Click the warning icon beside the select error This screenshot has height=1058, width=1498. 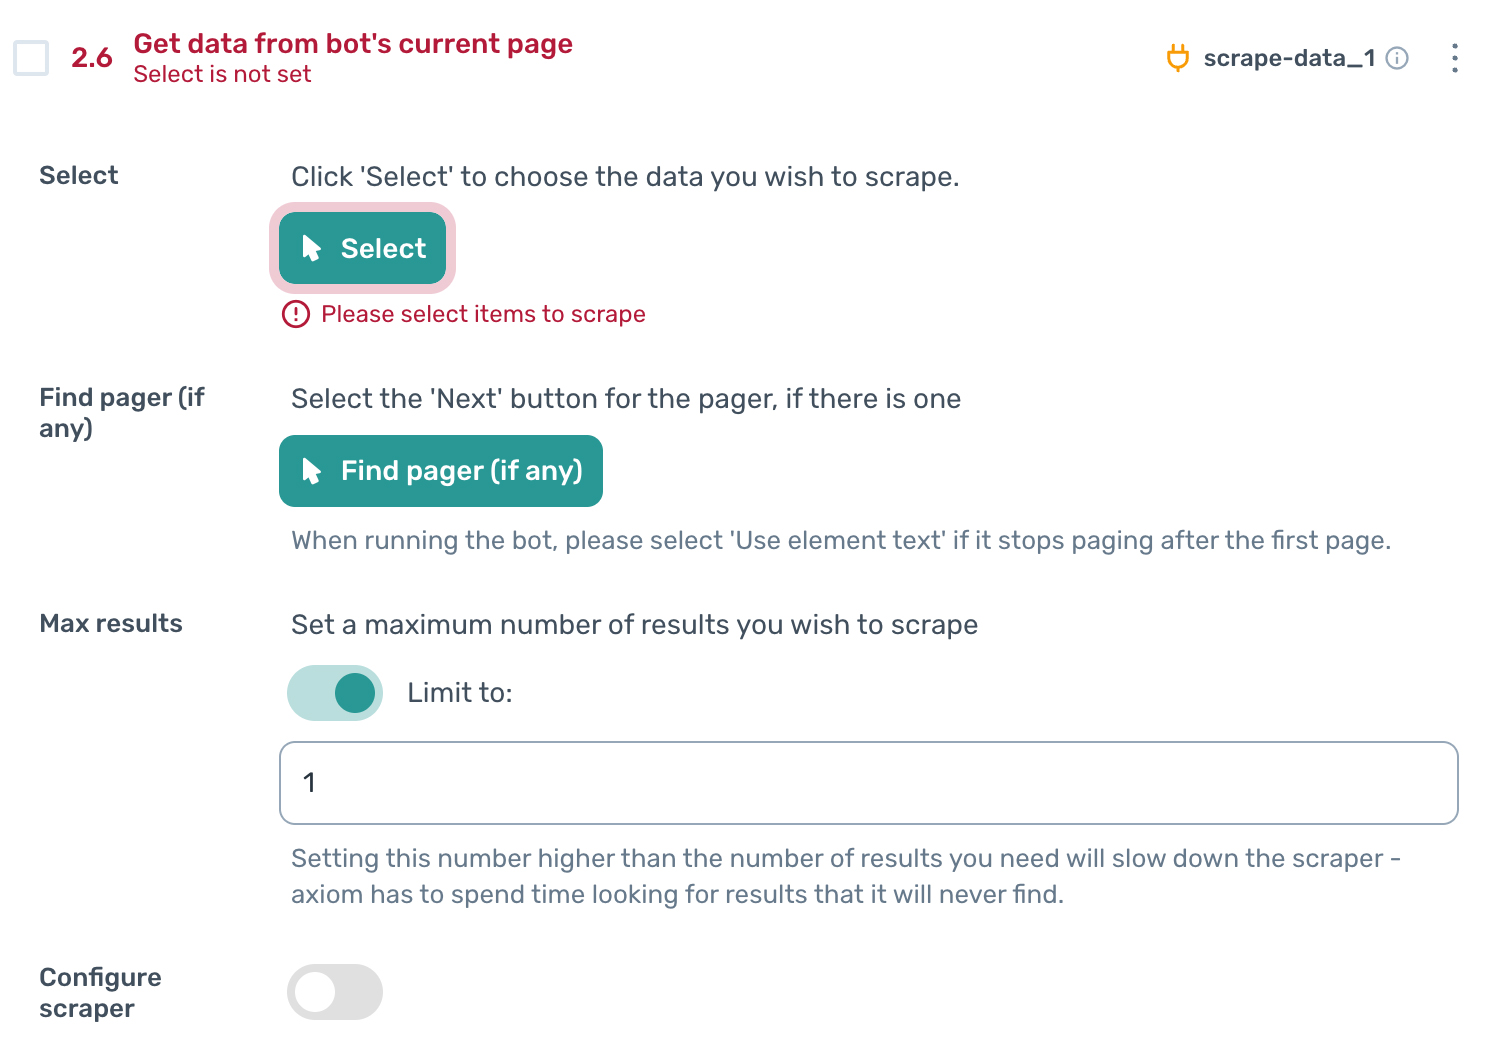296,314
